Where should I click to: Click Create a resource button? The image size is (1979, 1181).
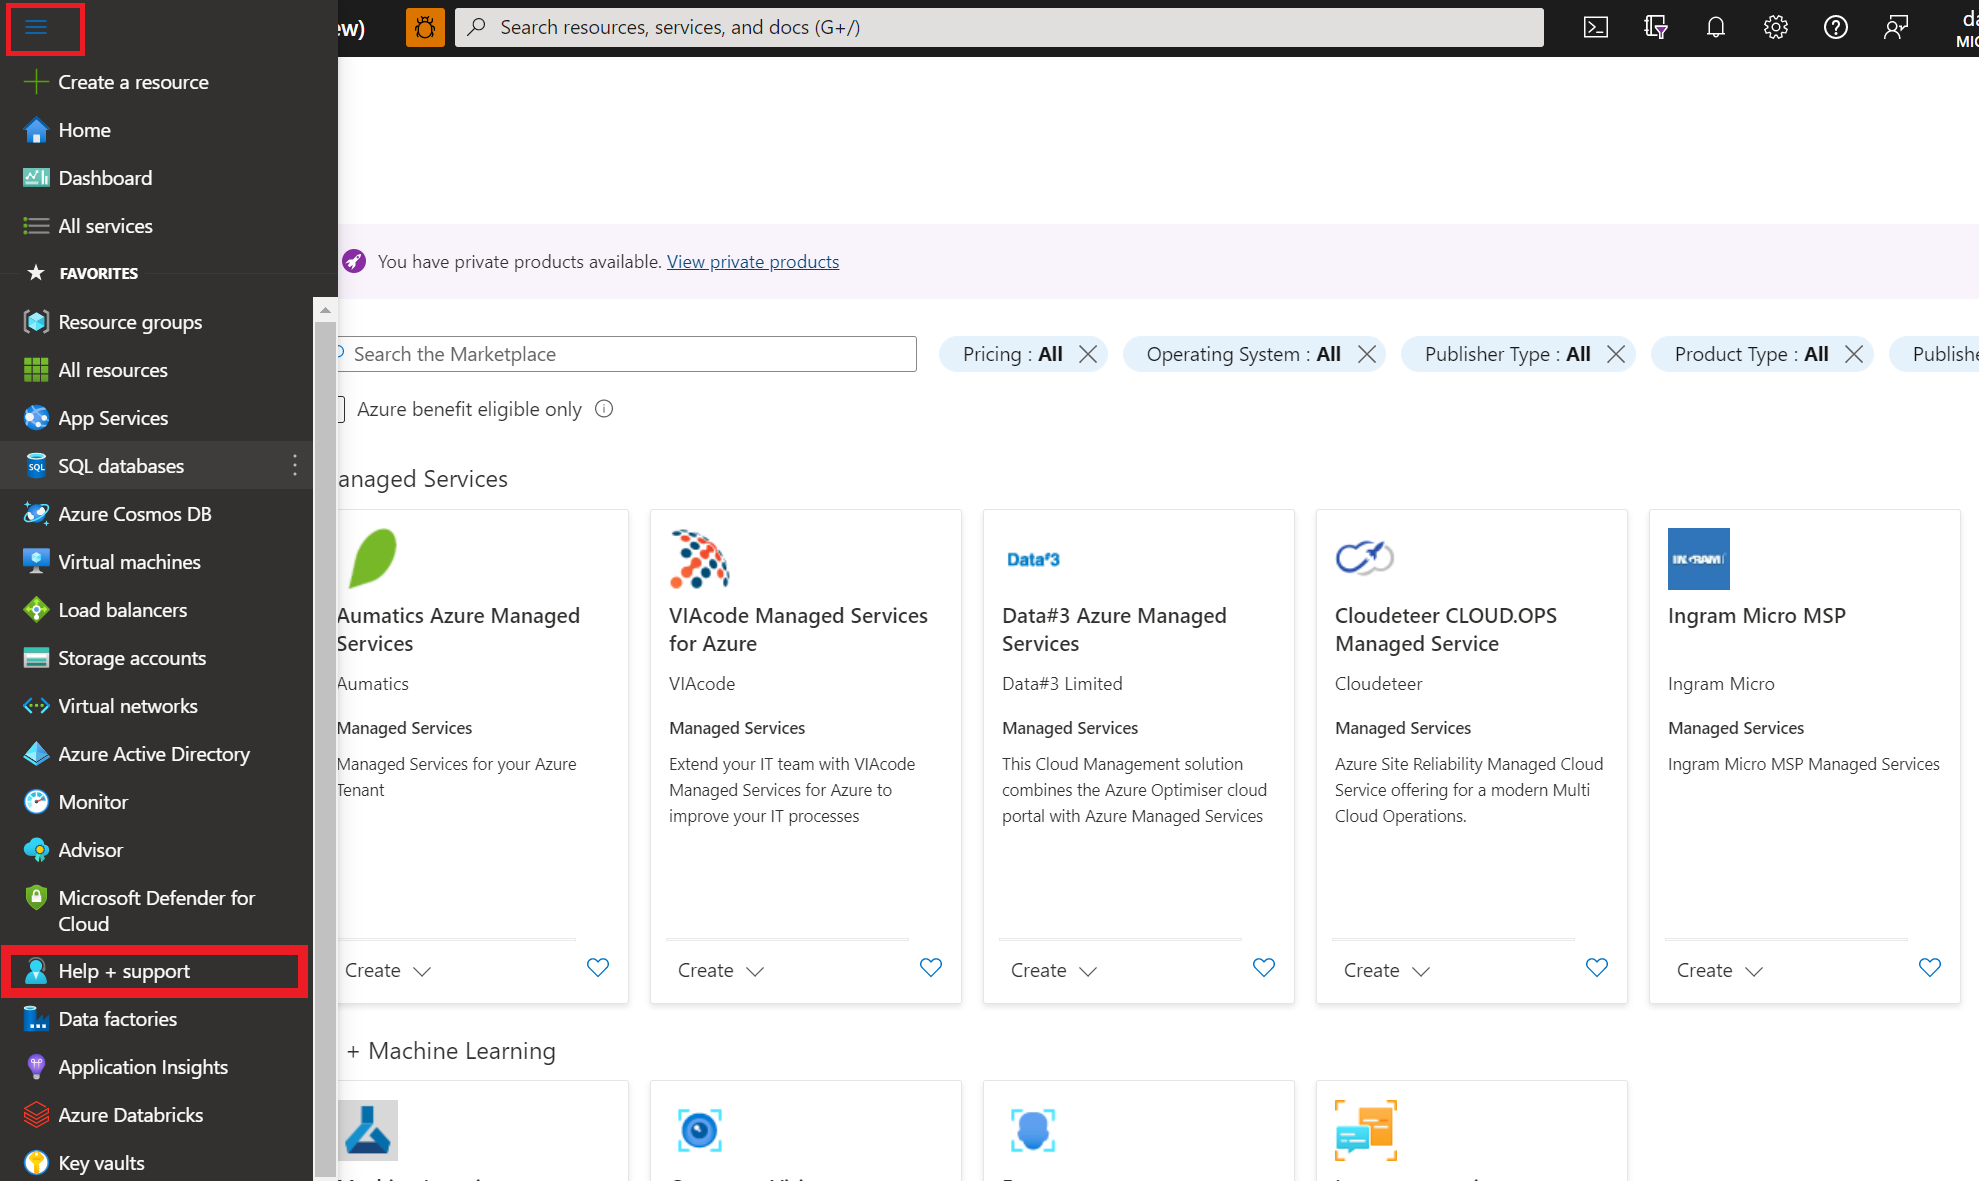[x=119, y=82]
